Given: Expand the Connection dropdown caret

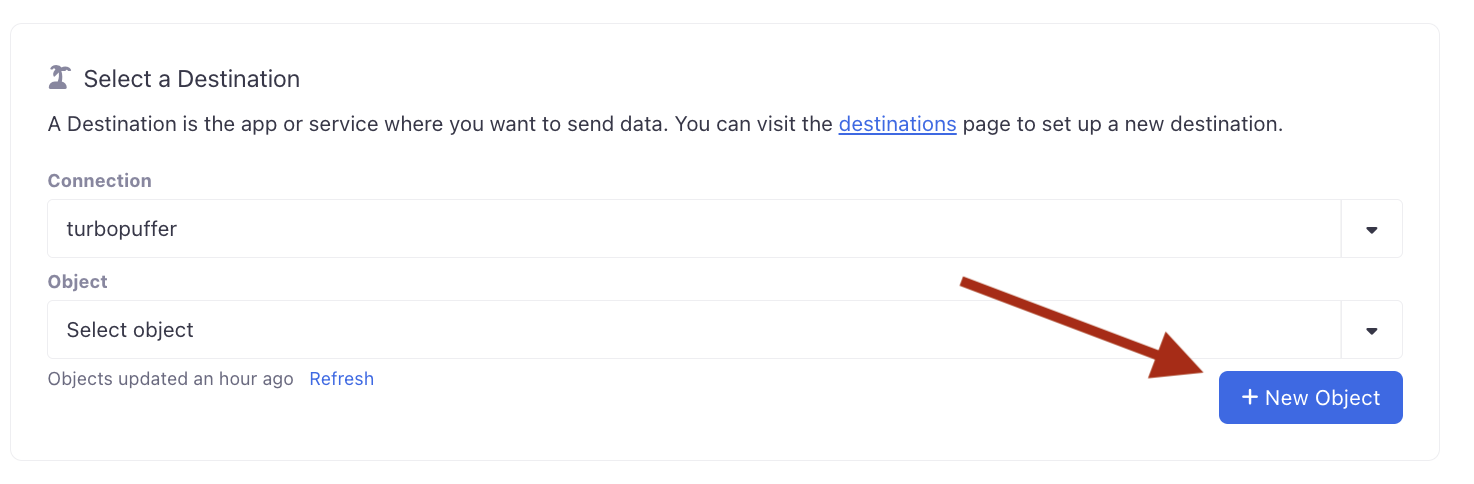Looking at the screenshot, I should coord(1371,229).
